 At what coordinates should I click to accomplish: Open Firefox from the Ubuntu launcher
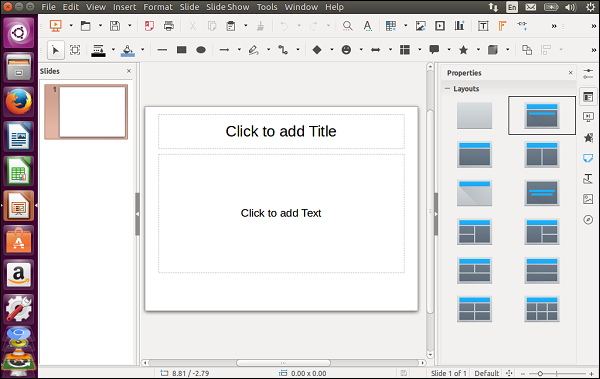(18, 102)
